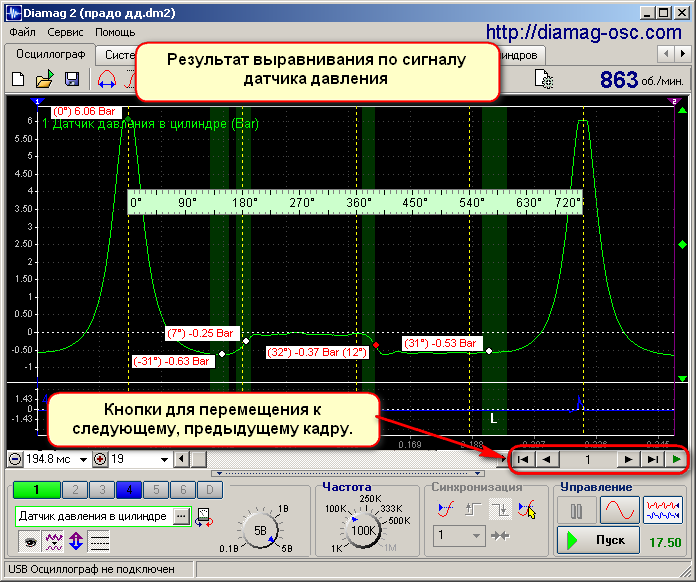Toggle channel 5 button
696x582 pixels.
point(156,490)
